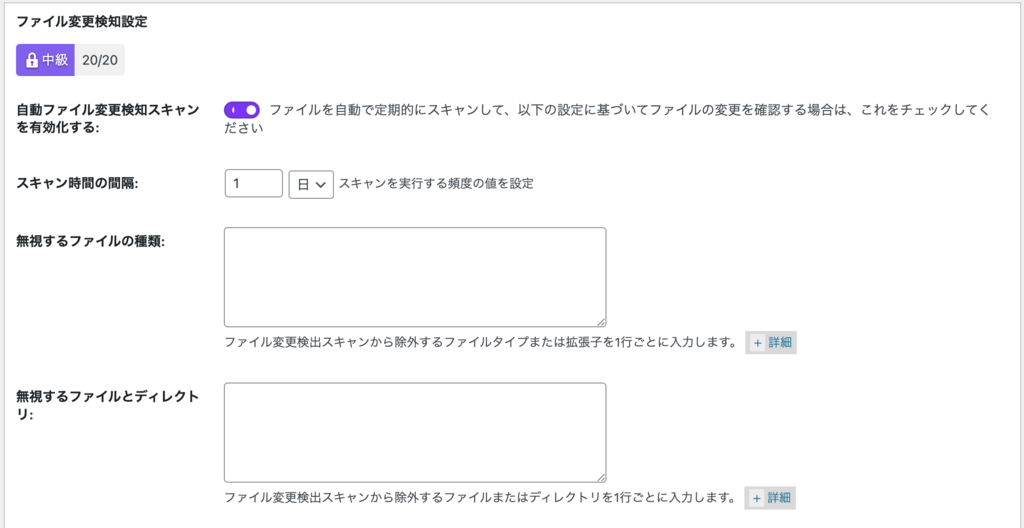Open the 日 time unit dropdown
Image resolution: width=1024 pixels, height=528 pixels.
(311, 184)
